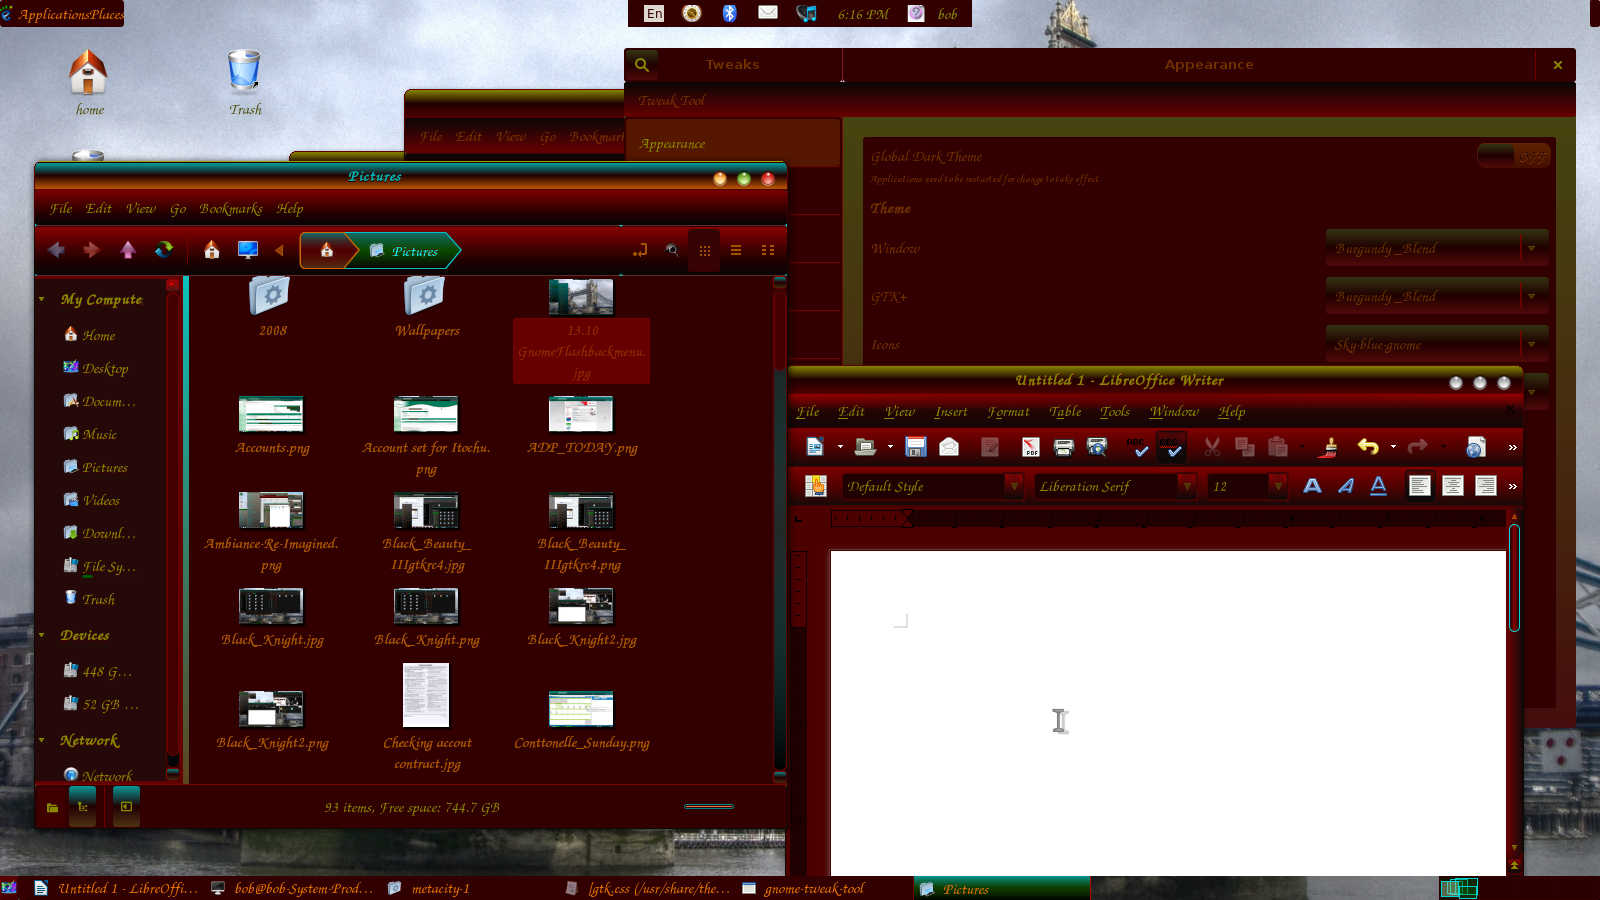Click the email document envelope icon
Image resolution: width=1600 pixels, height=900 pixels.
tap(949, 447)
